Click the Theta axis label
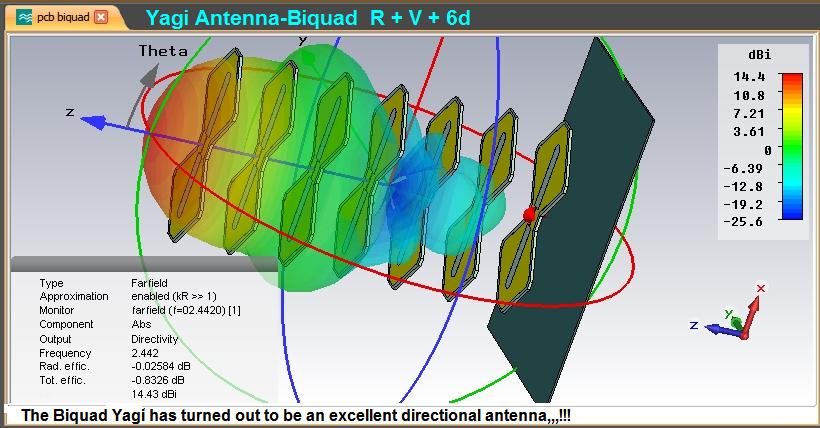 [163, 51]
